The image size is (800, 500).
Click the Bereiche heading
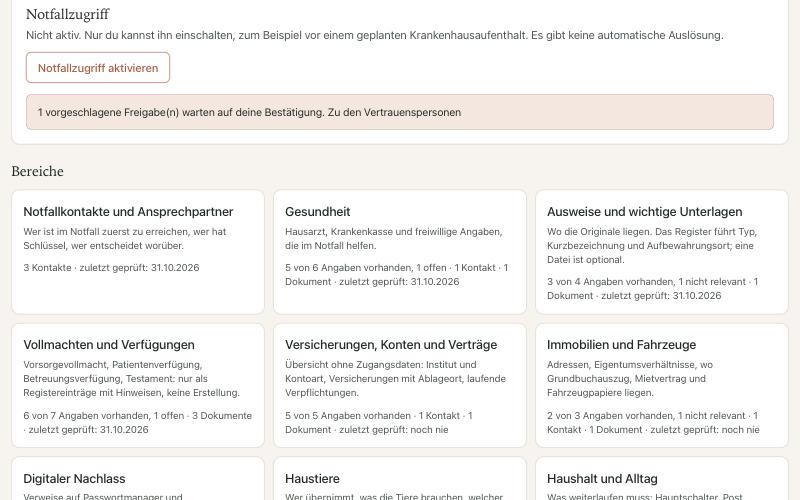(38, 171)
